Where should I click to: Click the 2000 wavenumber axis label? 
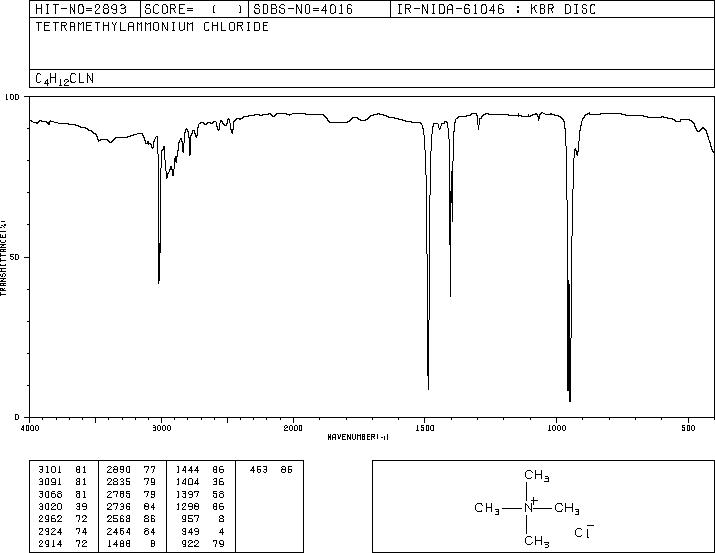click(293, 428)
